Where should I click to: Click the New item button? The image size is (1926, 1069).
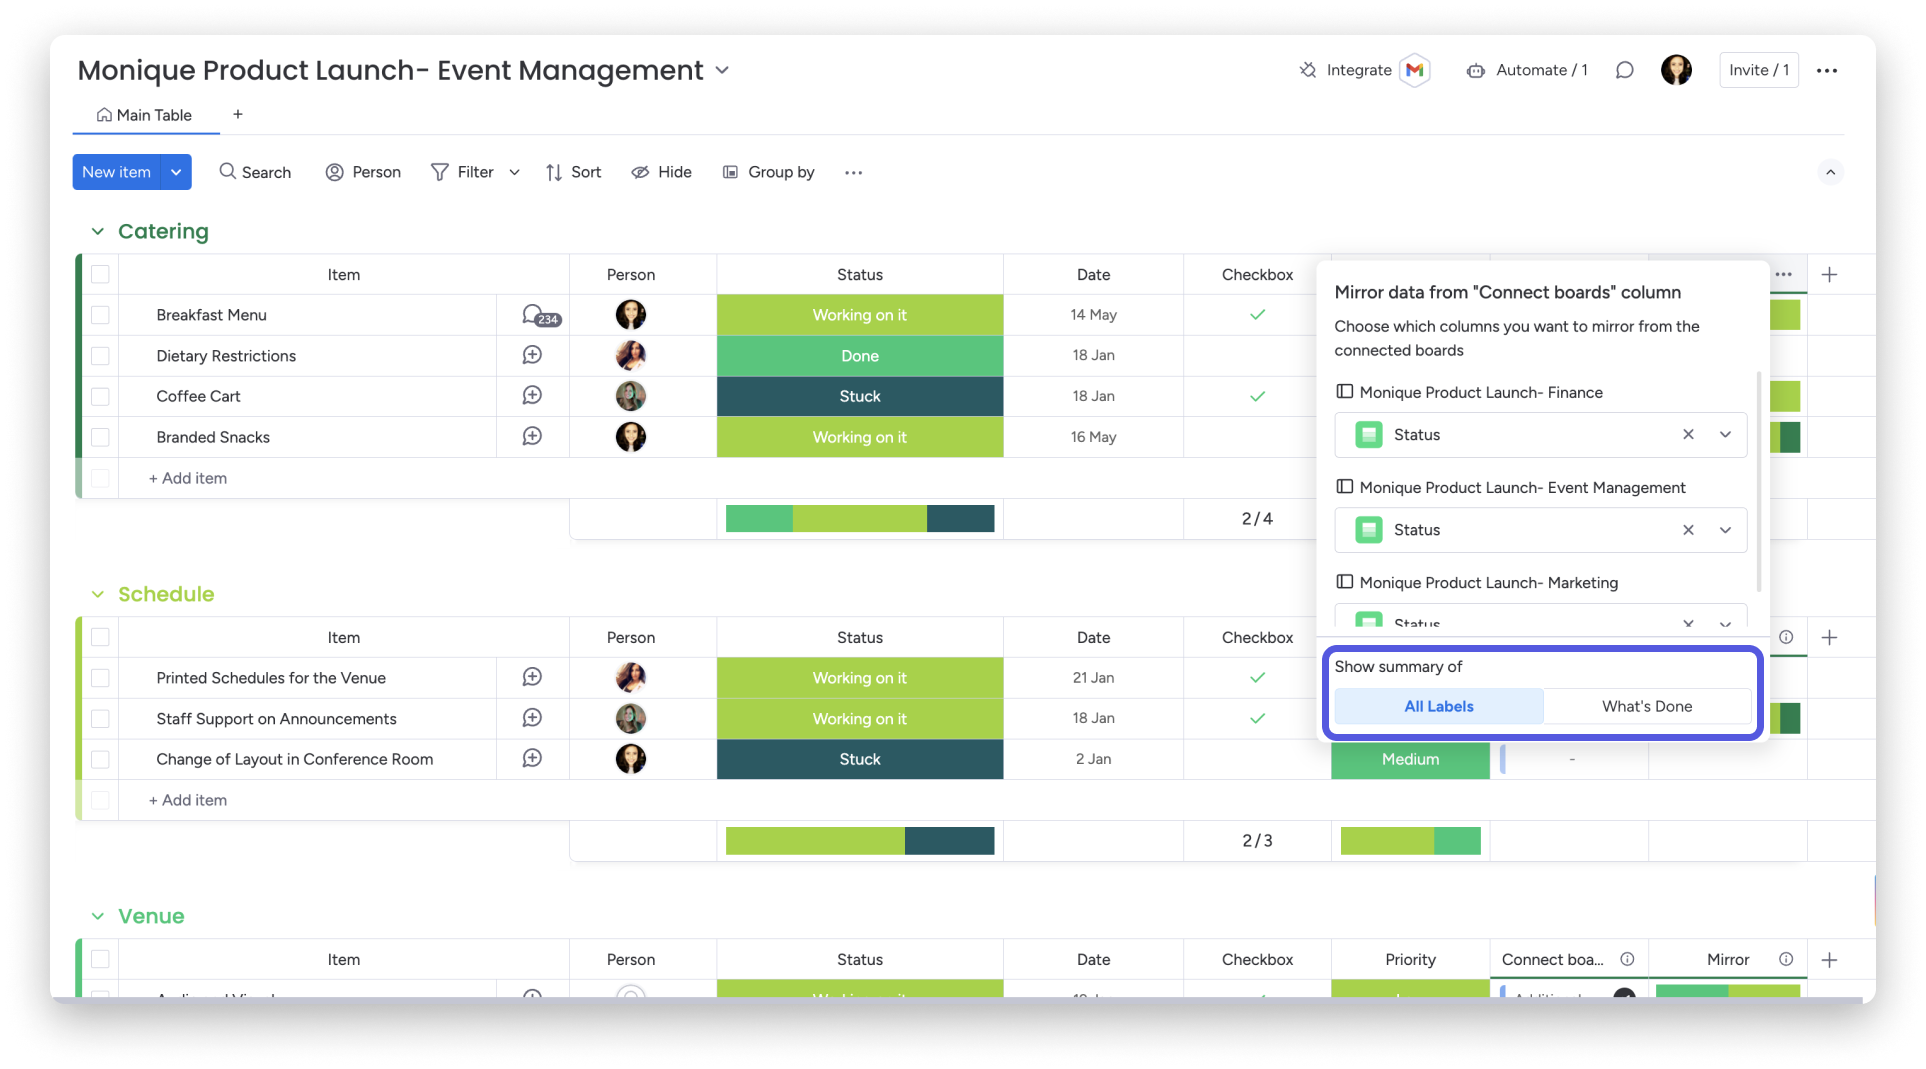[116, 172]
